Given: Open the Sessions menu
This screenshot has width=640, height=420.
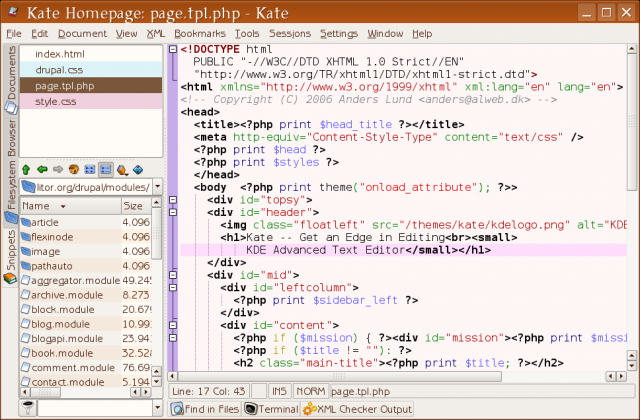Looking at the screenshot, I should (x=290, y=33).
